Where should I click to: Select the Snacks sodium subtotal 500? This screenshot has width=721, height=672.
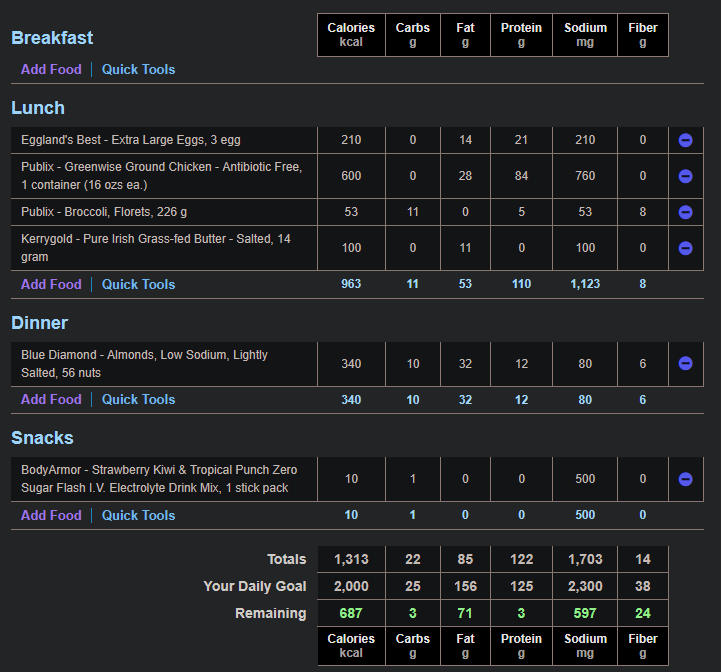[585, 515]
